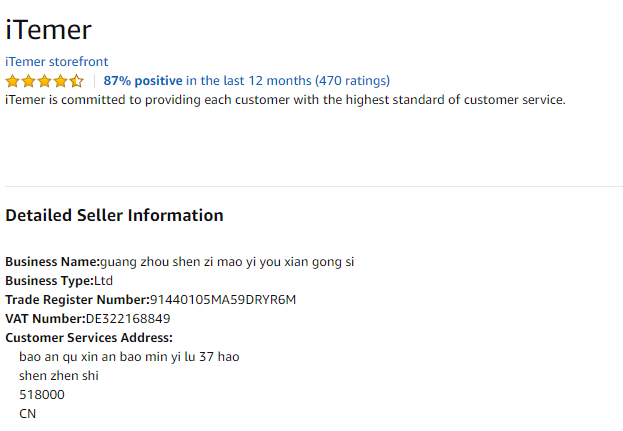The image size is (623, 431).
Task: Click the second rating star
Action: tap(29, 81)
